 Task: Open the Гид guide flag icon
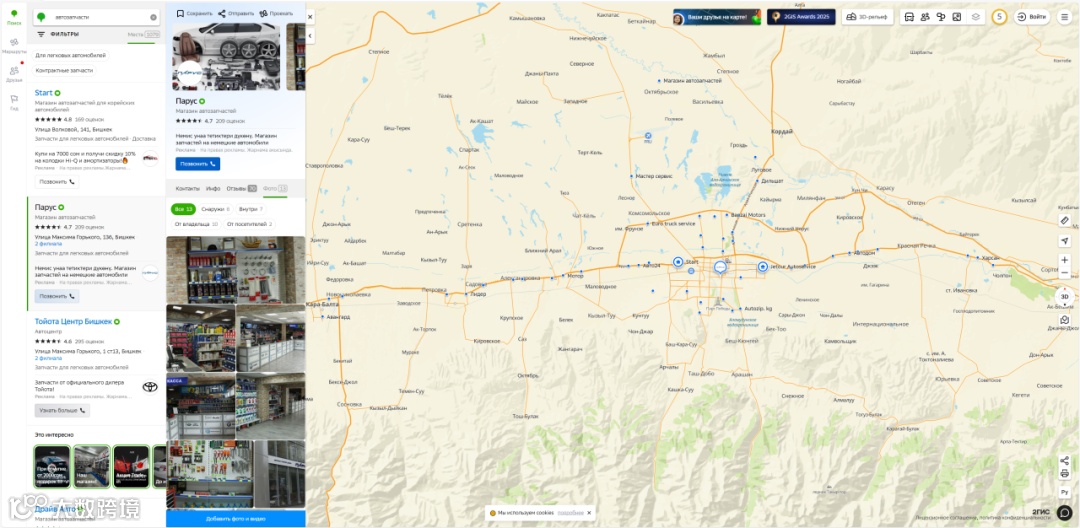click(x=14, y=102)
